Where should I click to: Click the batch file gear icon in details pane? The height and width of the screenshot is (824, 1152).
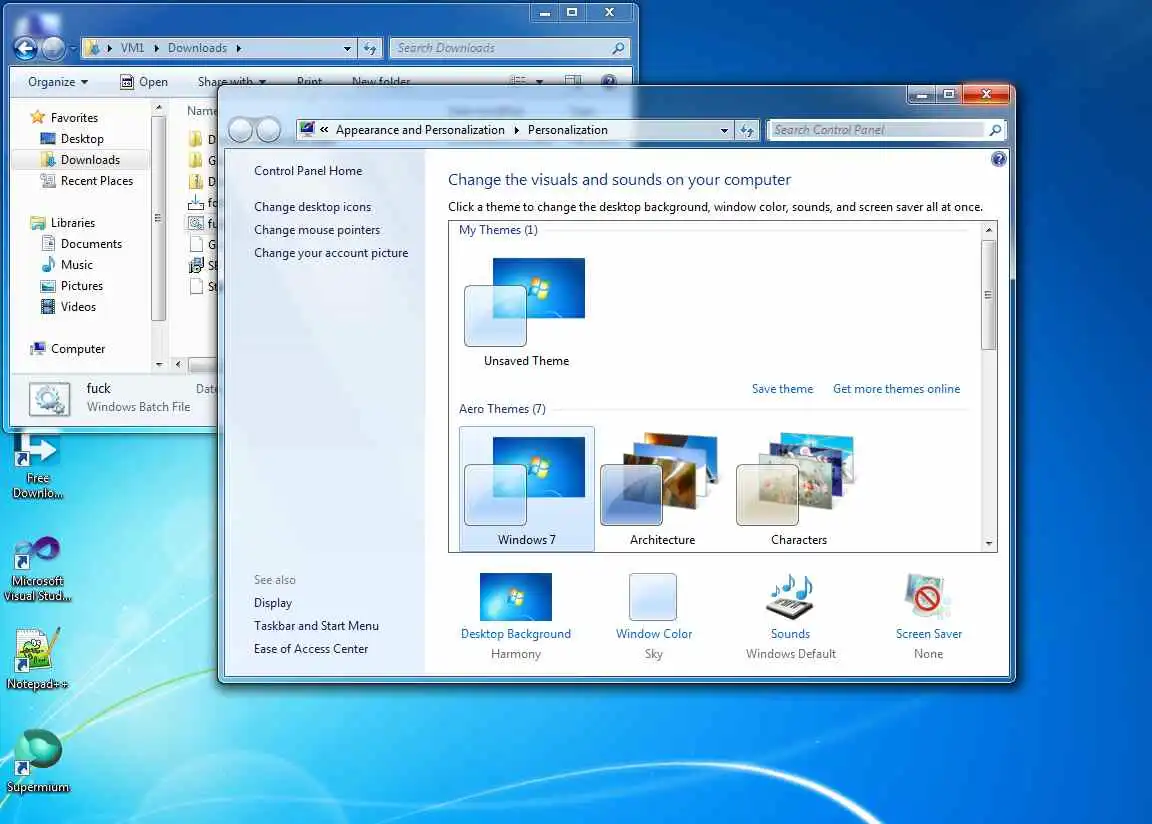[x=49, y=399]
